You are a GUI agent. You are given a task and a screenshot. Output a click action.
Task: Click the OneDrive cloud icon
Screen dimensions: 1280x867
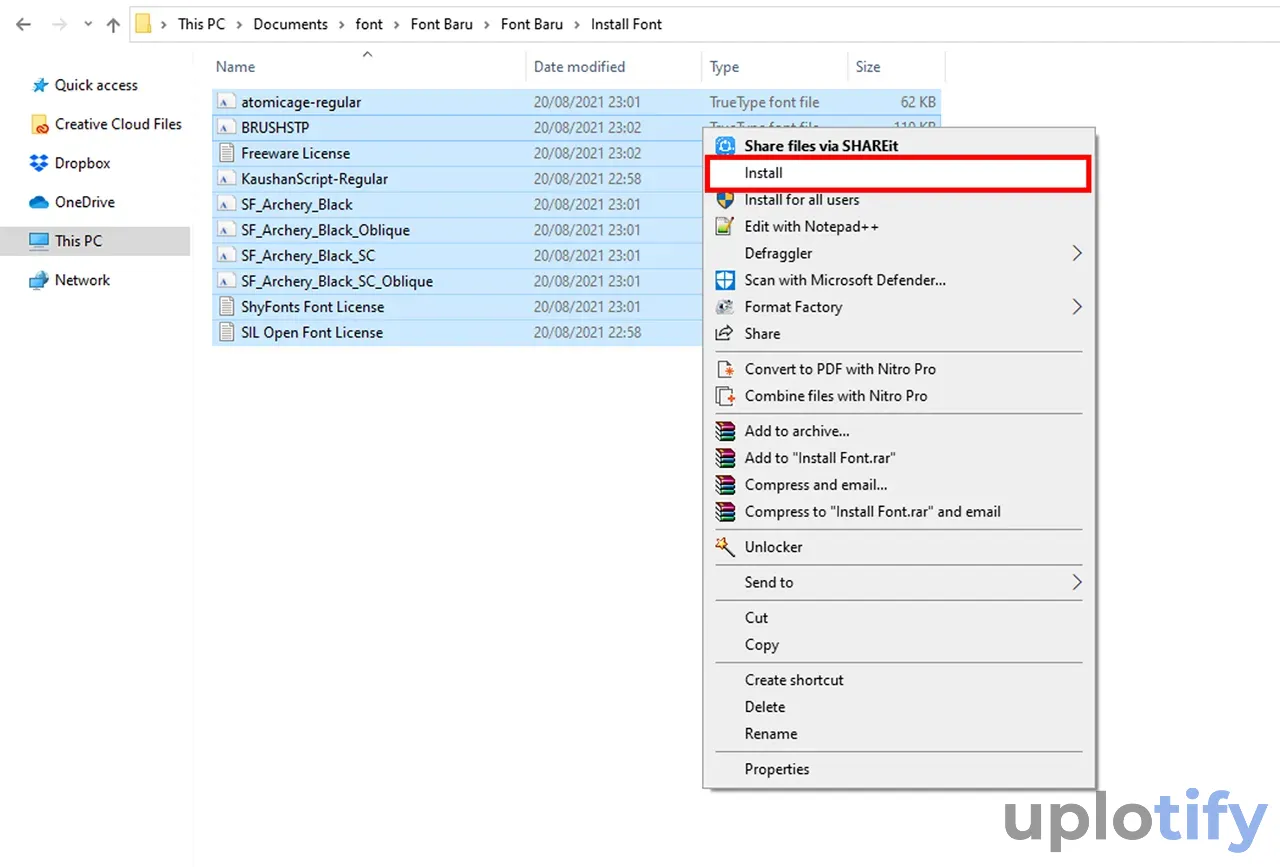click(39, 202)
